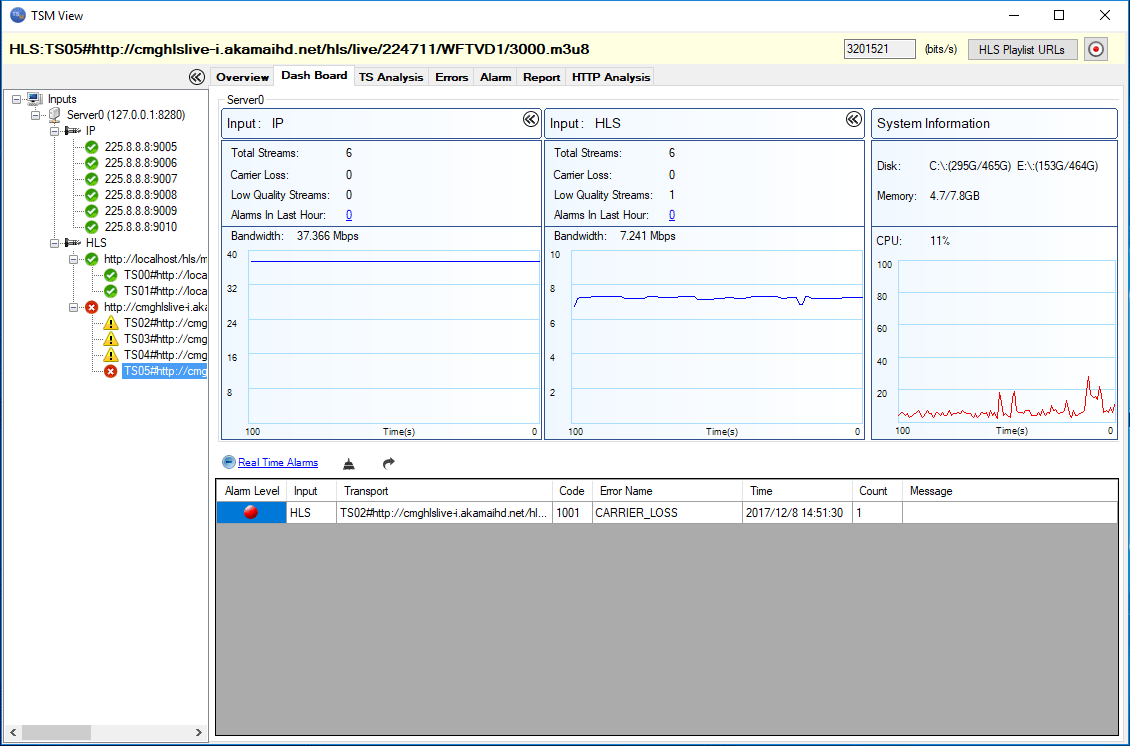Click the Server0 computer icon in the tree
Screen dimensions: 1130x746
coord(52,115)
